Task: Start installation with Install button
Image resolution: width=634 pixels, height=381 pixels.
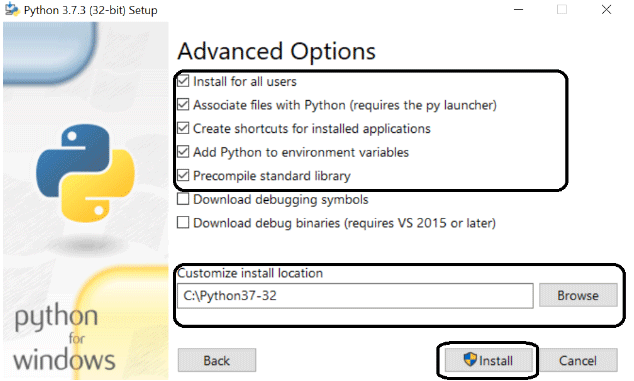Action: [488, 360]
